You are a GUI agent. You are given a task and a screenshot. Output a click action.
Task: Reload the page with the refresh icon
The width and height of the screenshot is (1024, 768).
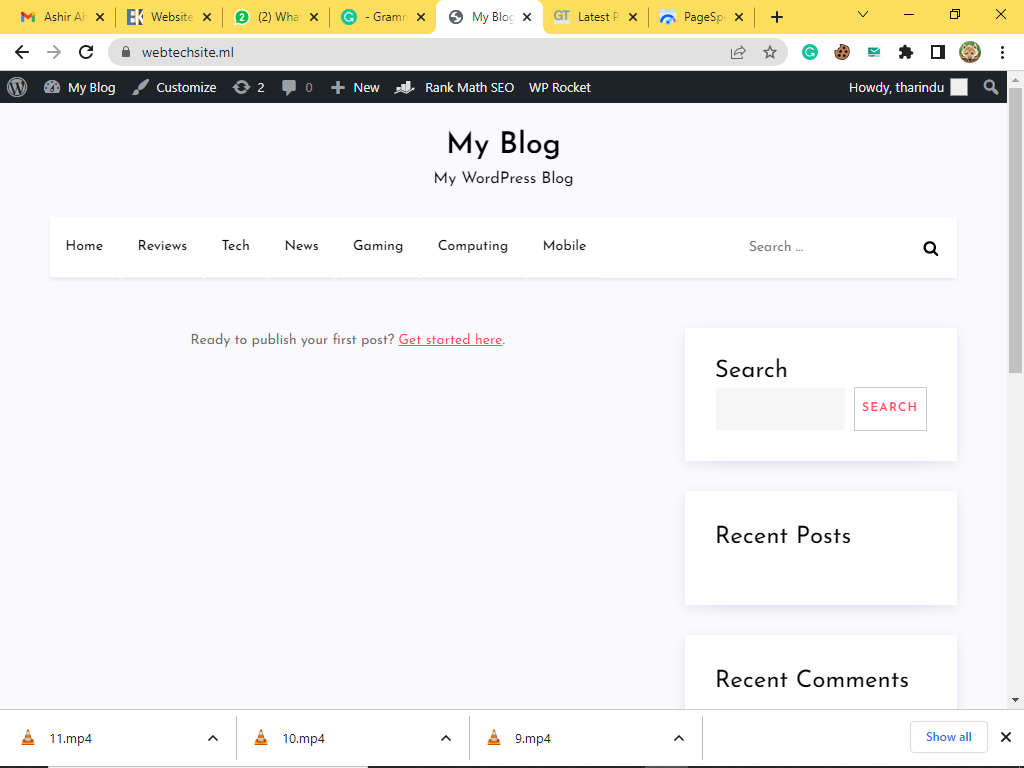[x=86, y=52]
